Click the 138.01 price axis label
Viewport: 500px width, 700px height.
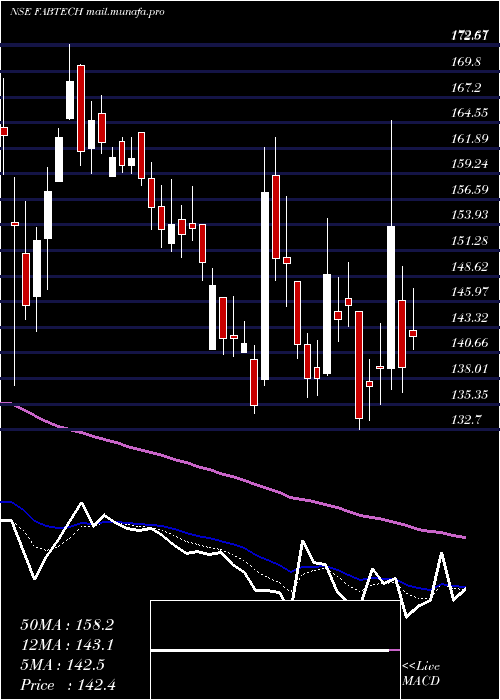click(x=469, y=370)
